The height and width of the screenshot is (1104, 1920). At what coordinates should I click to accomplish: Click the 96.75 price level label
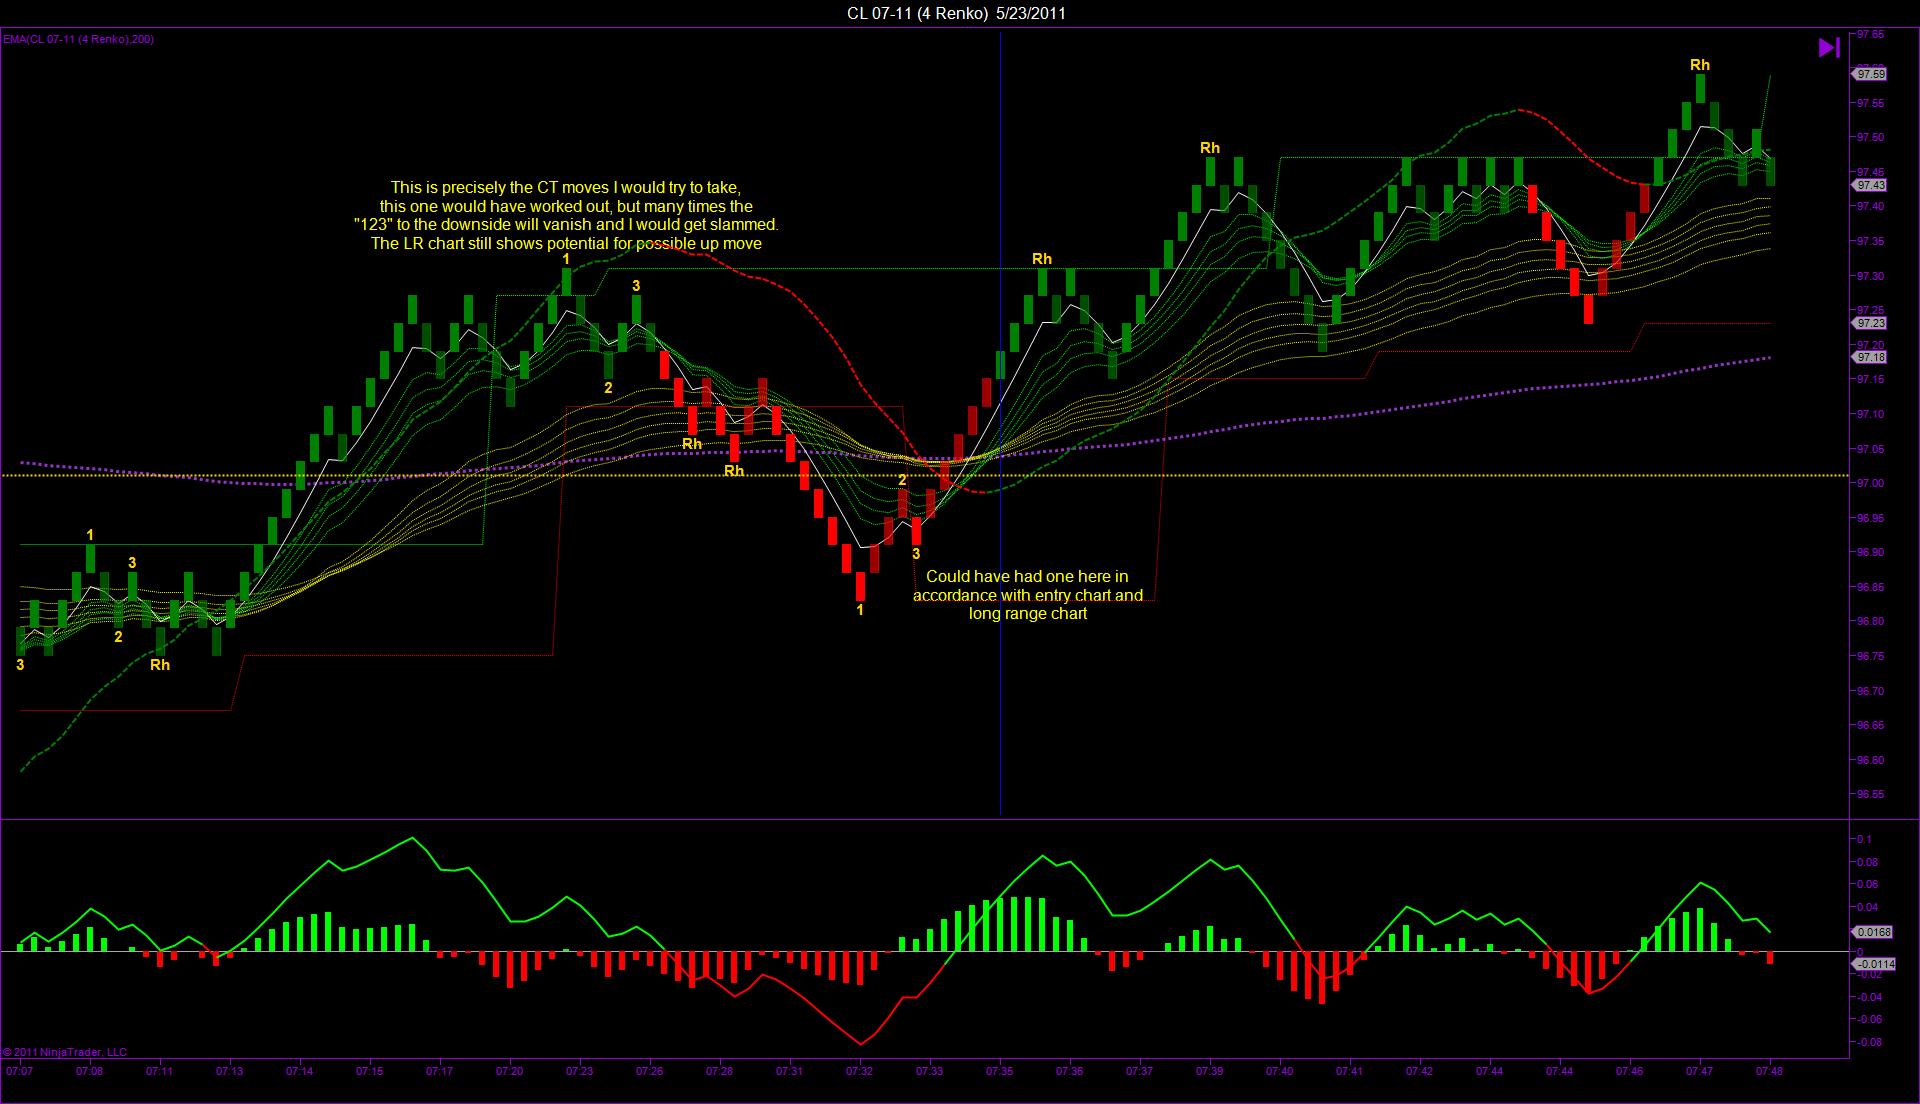[x=1871, y=656]
